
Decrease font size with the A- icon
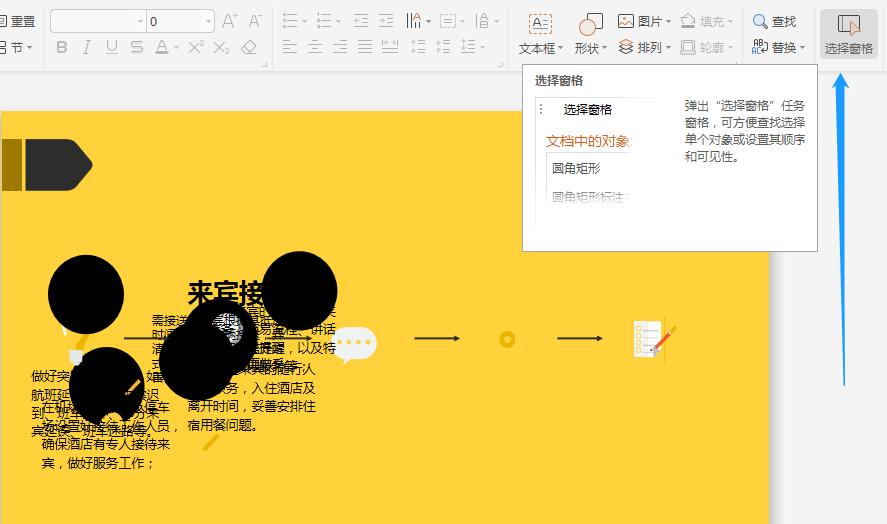[x=255, y=22]
